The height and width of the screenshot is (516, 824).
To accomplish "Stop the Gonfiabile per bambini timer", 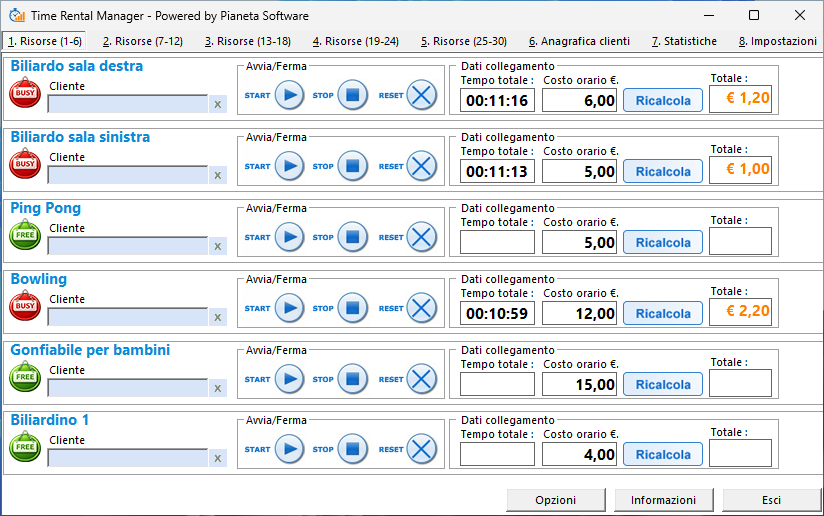I will 352,379.
